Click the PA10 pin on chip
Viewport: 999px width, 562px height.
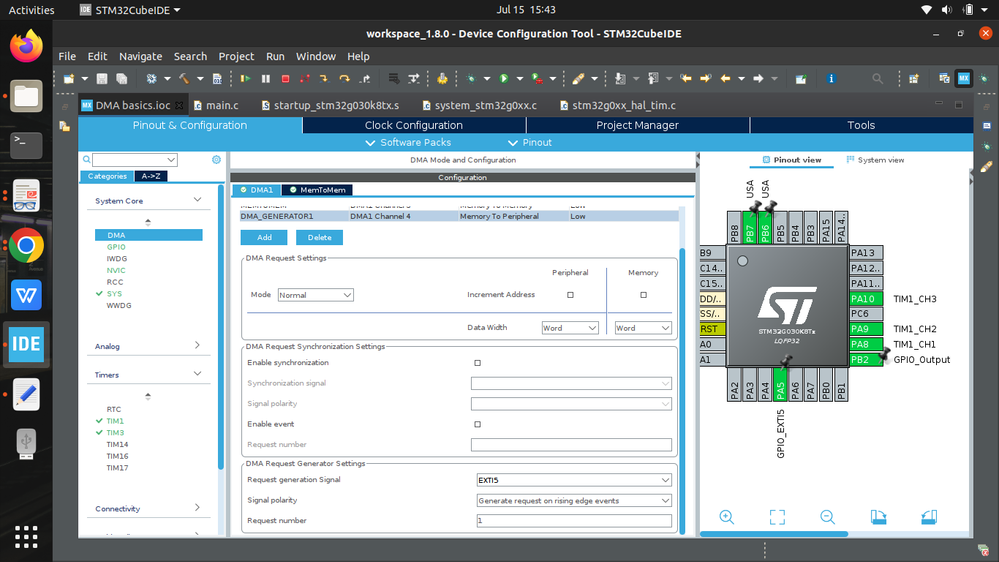pos(866,299)
